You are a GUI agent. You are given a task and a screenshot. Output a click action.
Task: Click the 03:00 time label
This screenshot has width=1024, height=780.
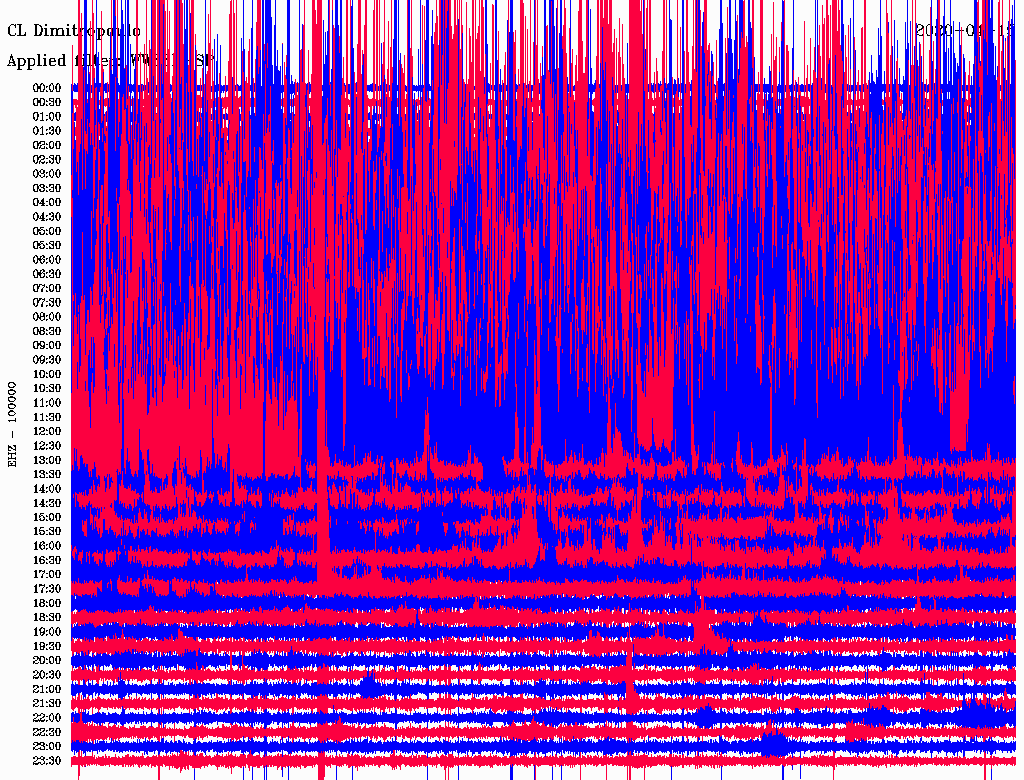point(47,174)
